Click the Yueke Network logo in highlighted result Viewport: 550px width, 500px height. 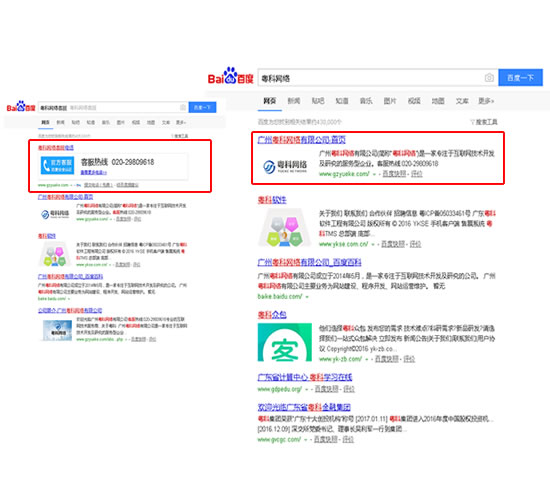point(285,166)
